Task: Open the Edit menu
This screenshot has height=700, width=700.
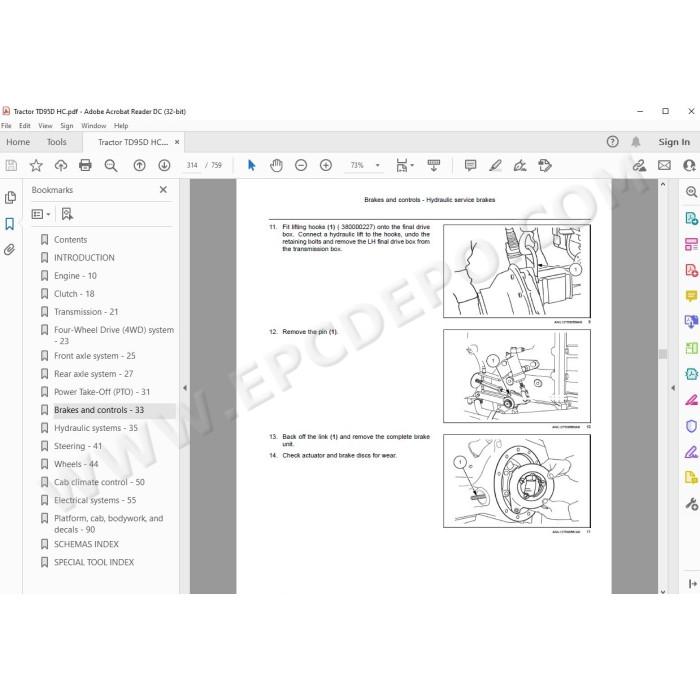Action: click(25, 126)
